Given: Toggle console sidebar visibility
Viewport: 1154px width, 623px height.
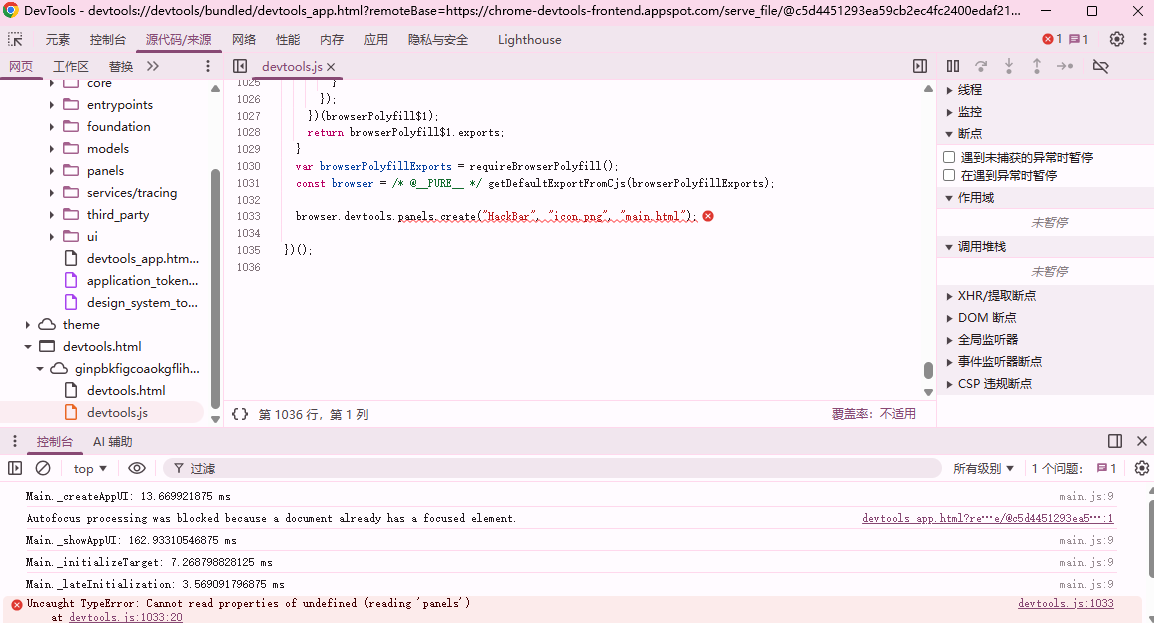Looking at the screenshot, I should click(15, 469).
